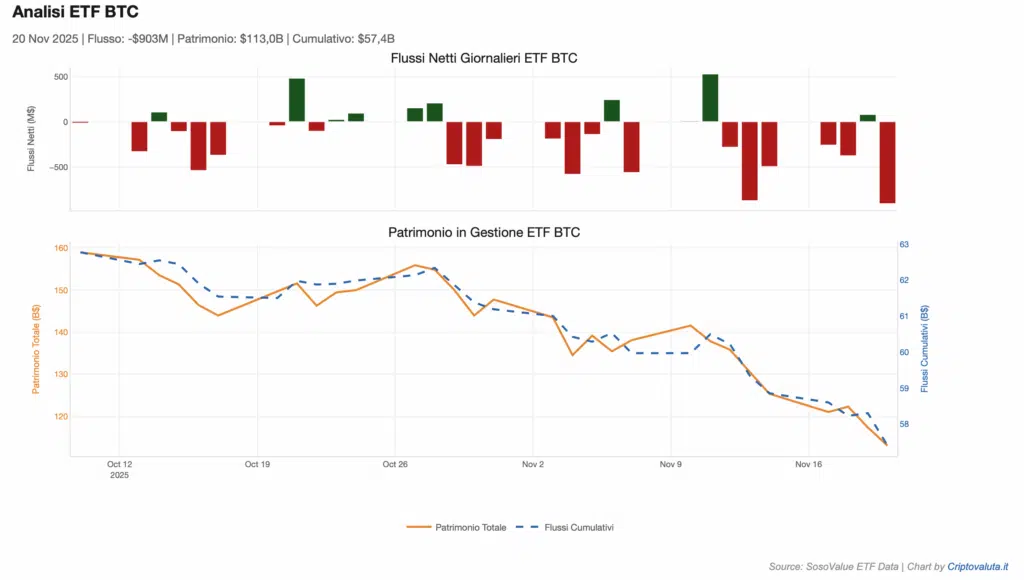1024x580 pixels.
Task: Open the Criptovaluta.it link
Action: coord(978,566)
